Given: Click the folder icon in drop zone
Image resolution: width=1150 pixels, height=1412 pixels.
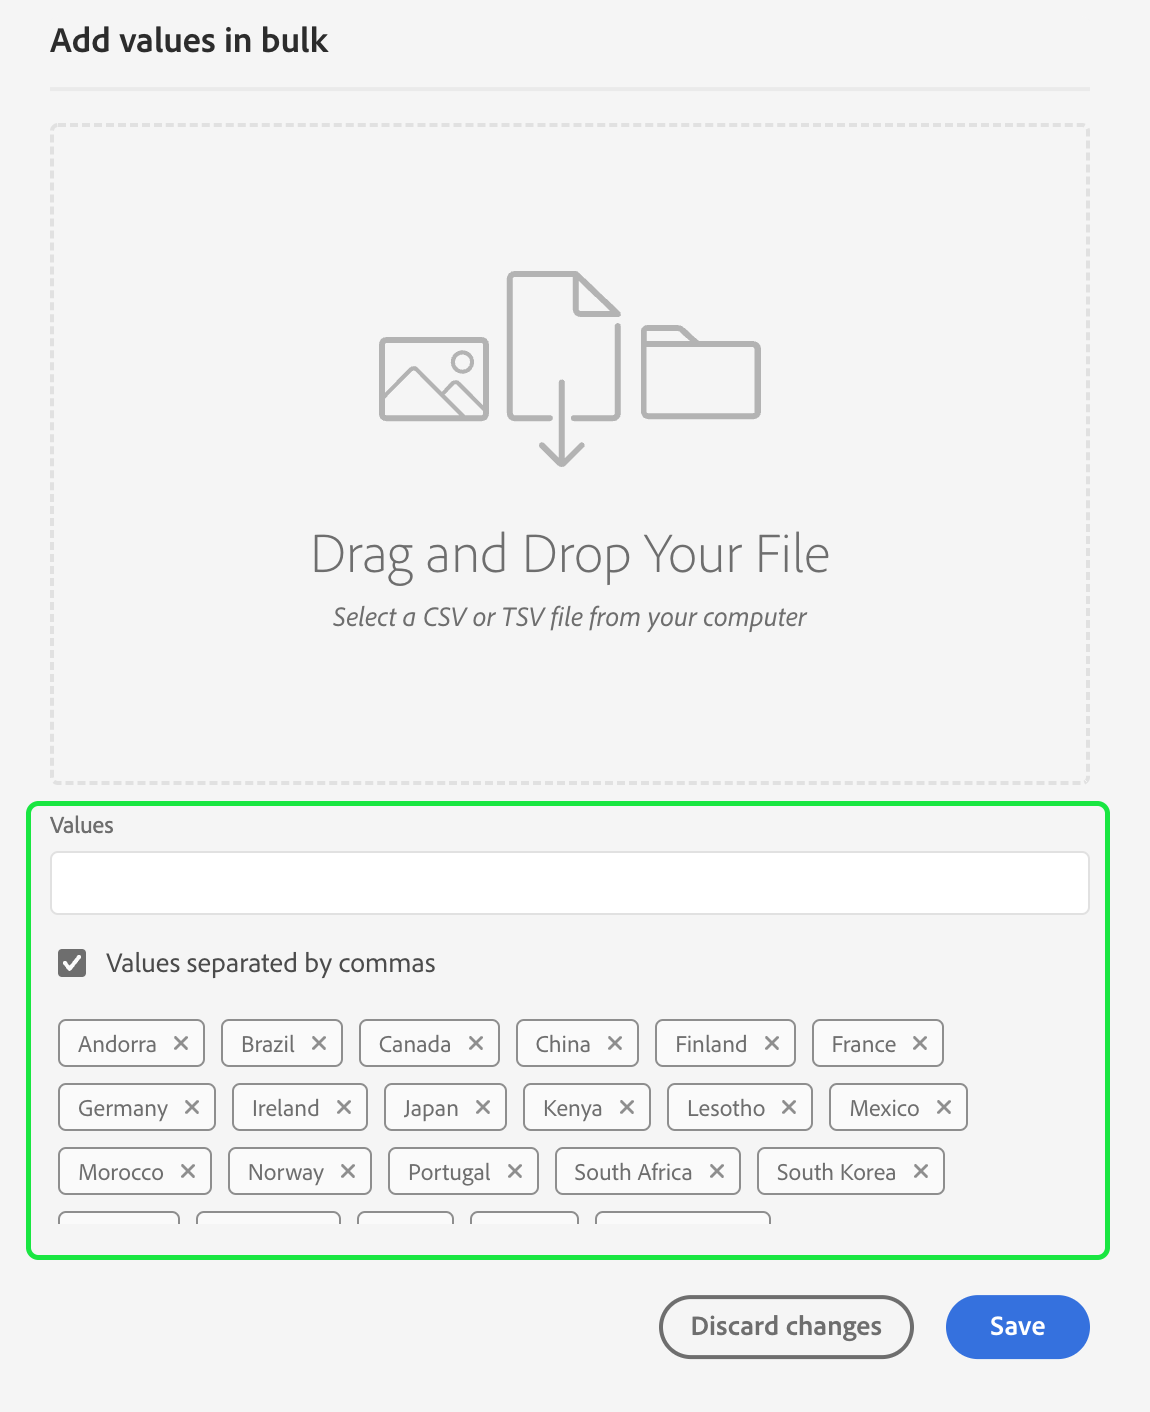Looking at the screenshot, I should tap(700, 371).
